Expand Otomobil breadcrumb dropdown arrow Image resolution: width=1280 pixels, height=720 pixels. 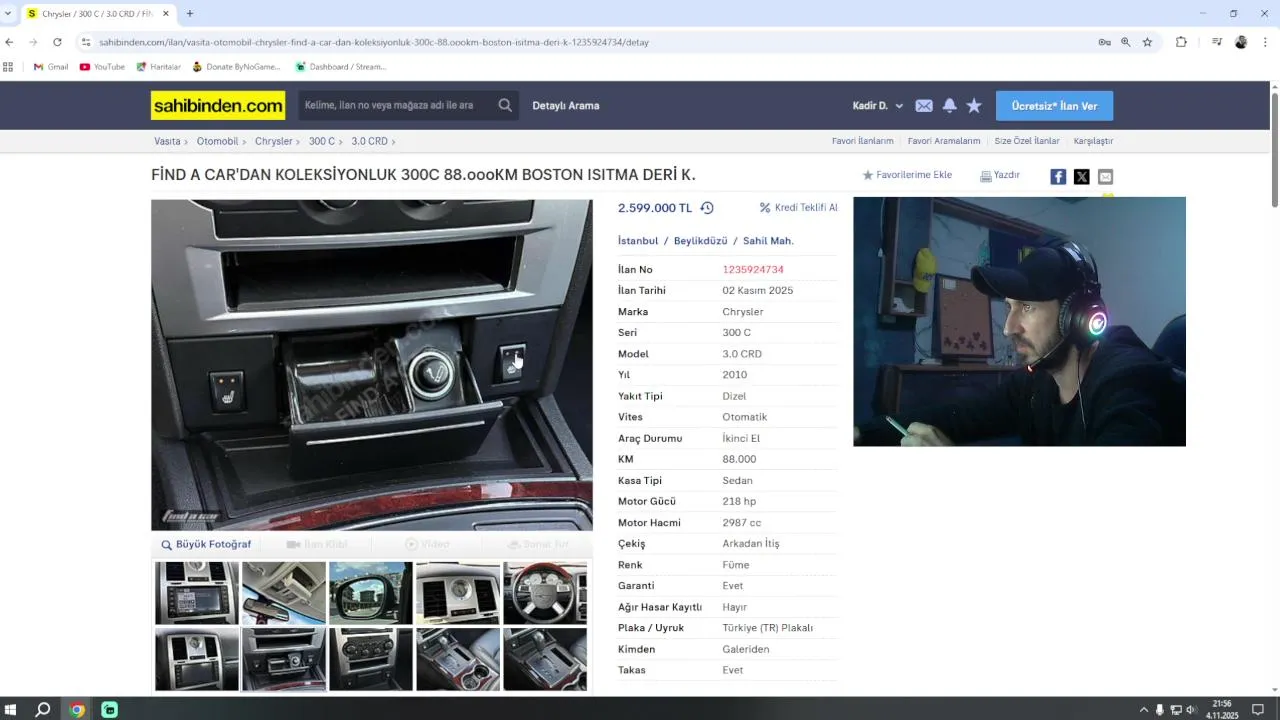[x=245, y=142]
